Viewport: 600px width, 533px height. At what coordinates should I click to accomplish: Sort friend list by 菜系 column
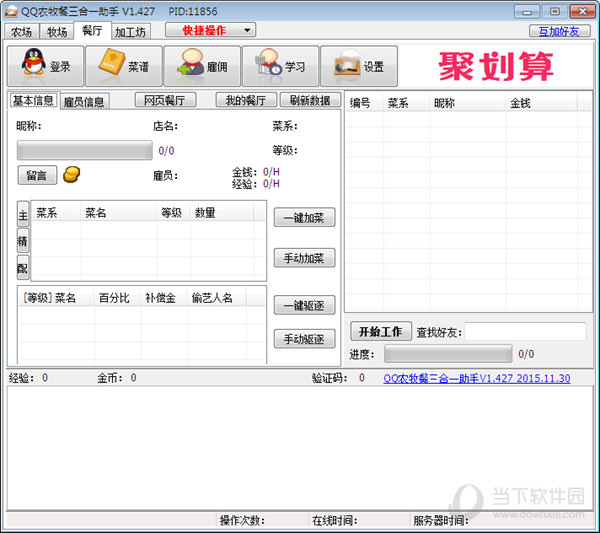tap(406, 103)
